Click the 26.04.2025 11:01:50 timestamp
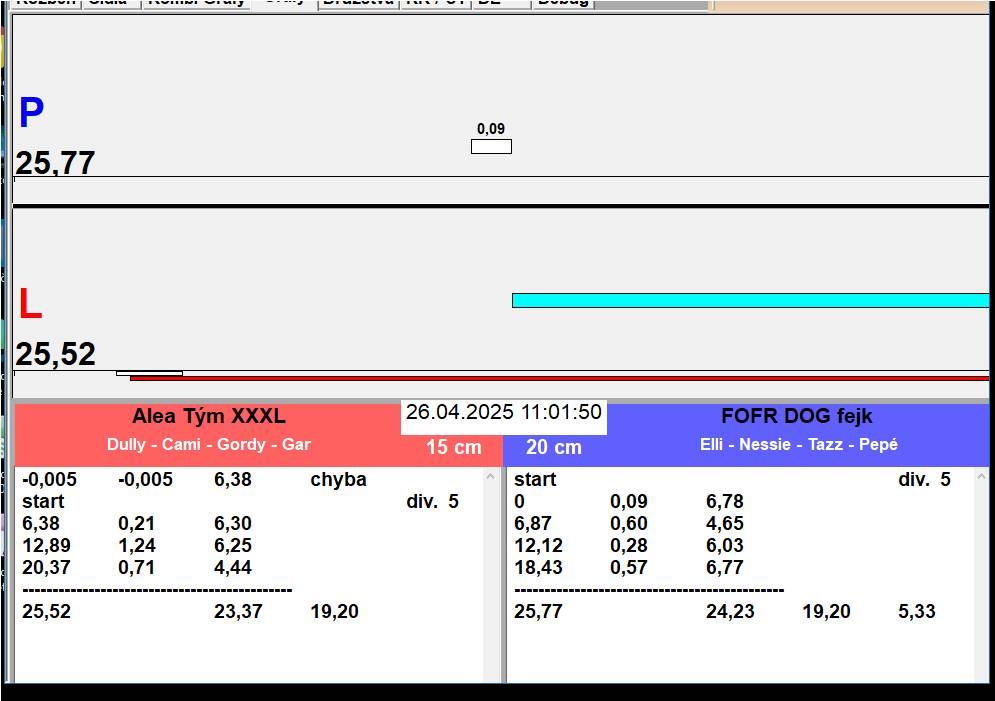The image size is (995, 701). click(x=504, y=412)
